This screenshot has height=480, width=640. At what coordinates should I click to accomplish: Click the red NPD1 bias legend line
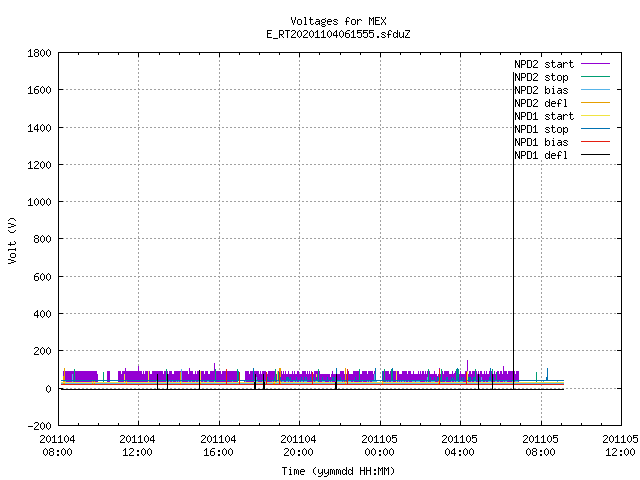coord(595,142)
